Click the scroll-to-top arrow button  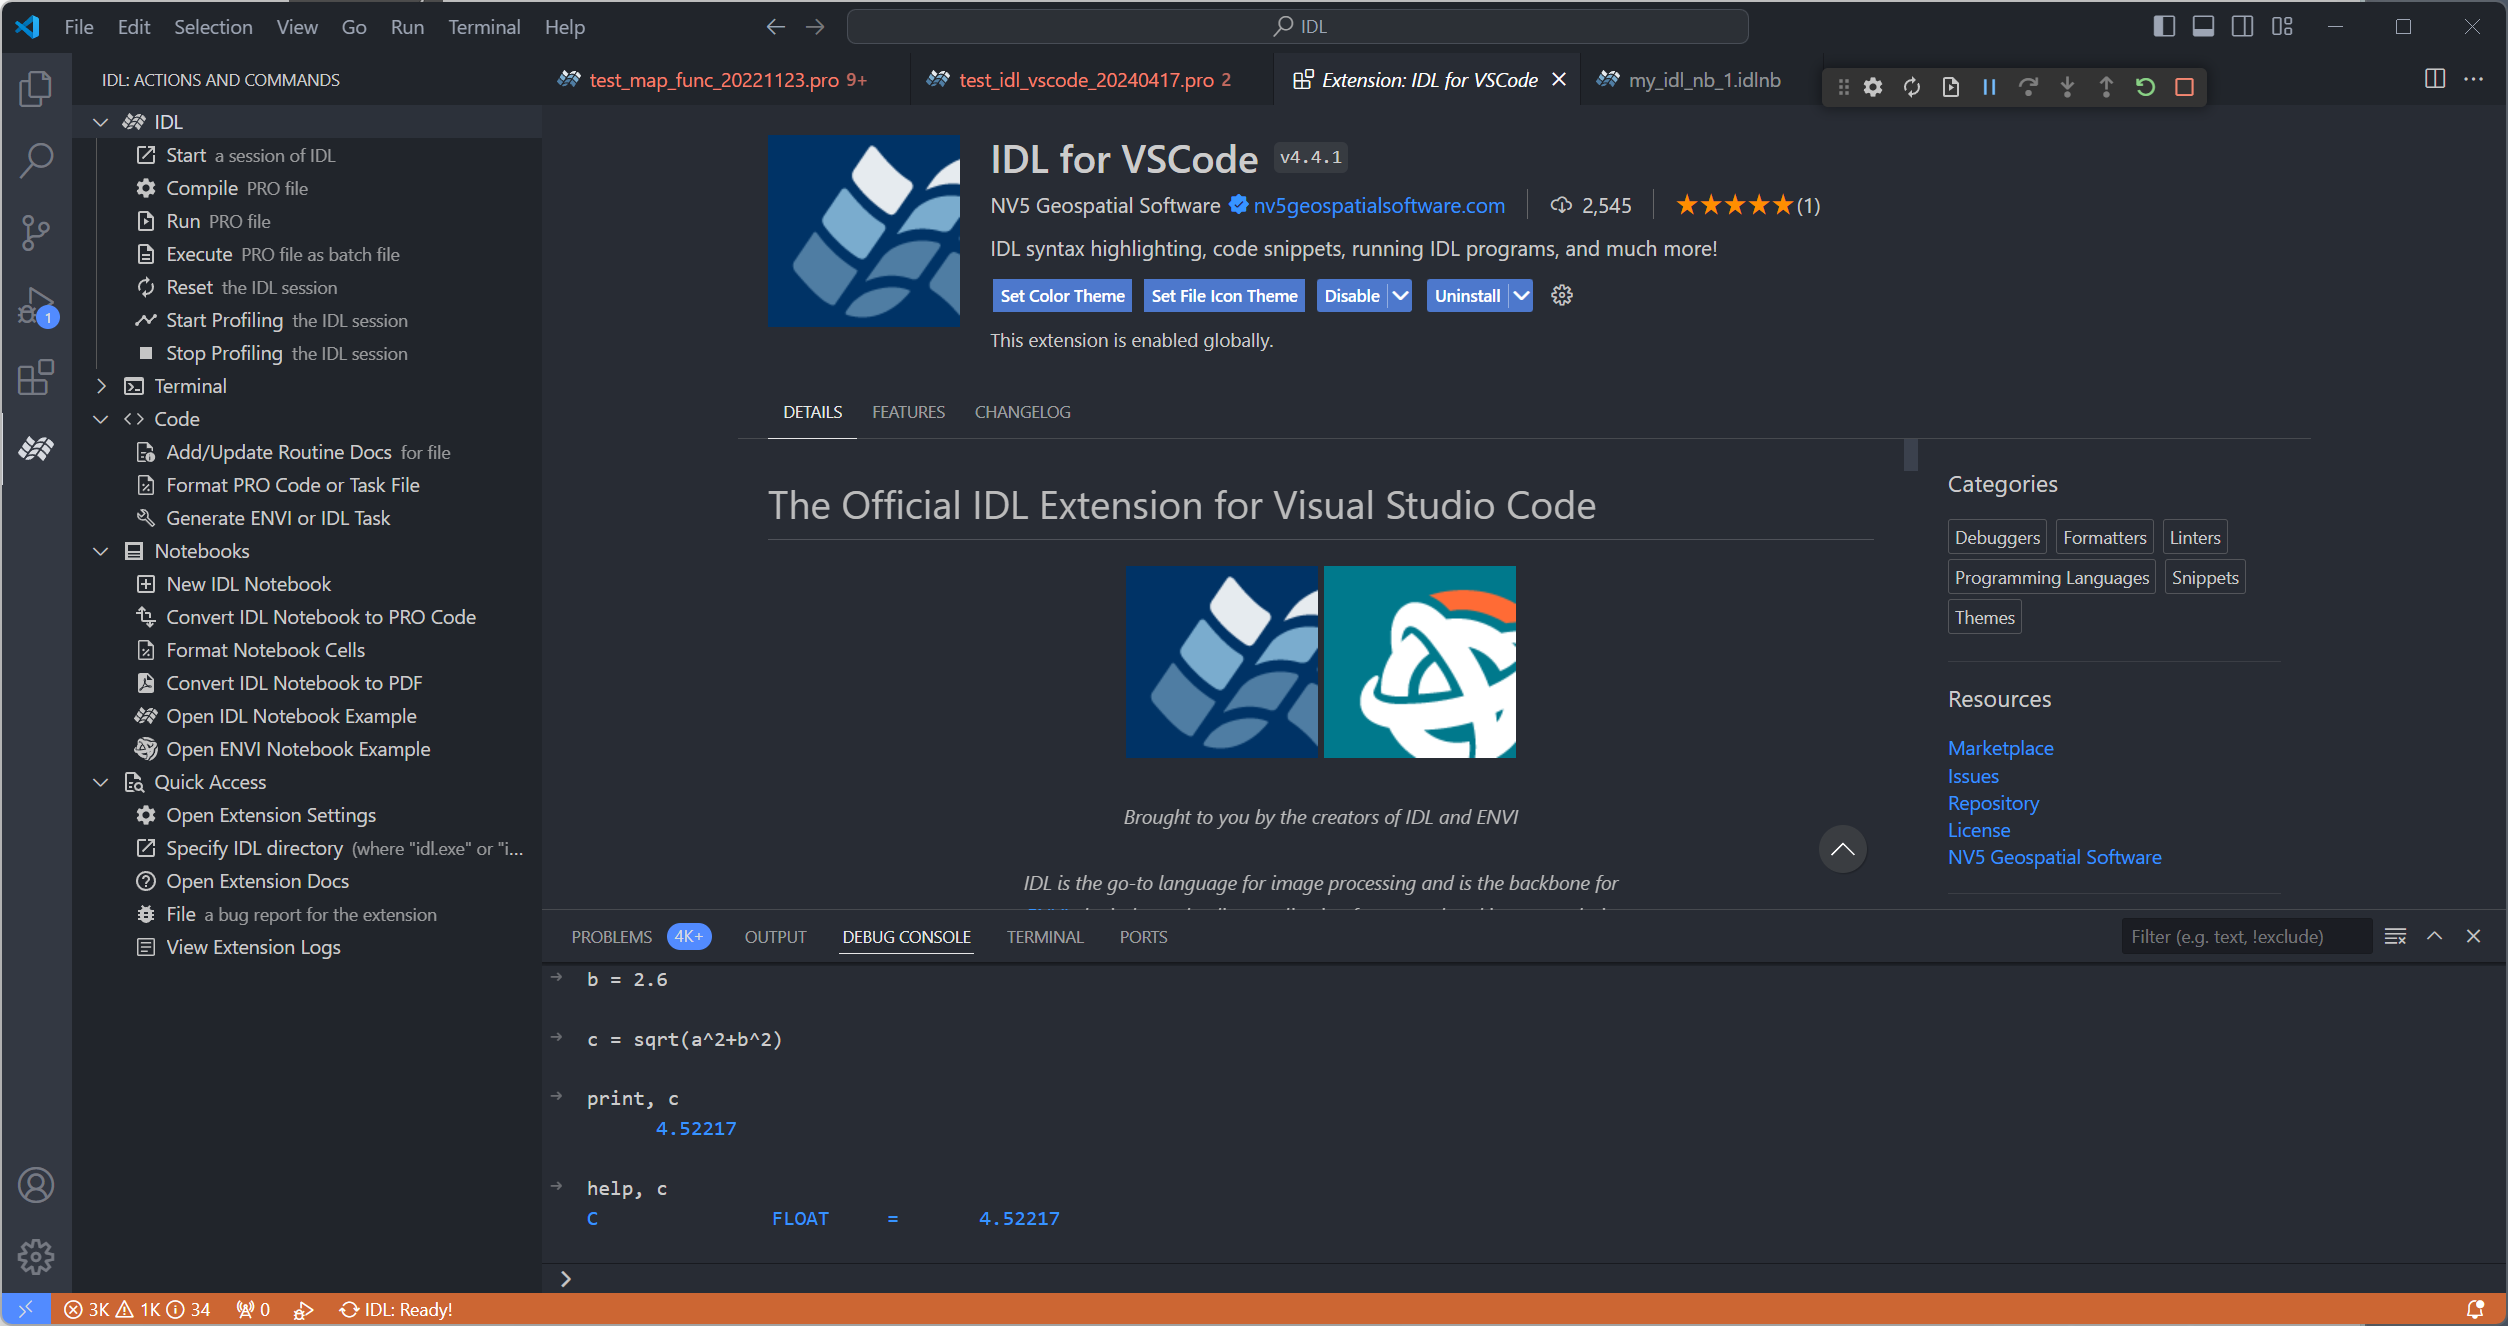tap(1842, 849)
